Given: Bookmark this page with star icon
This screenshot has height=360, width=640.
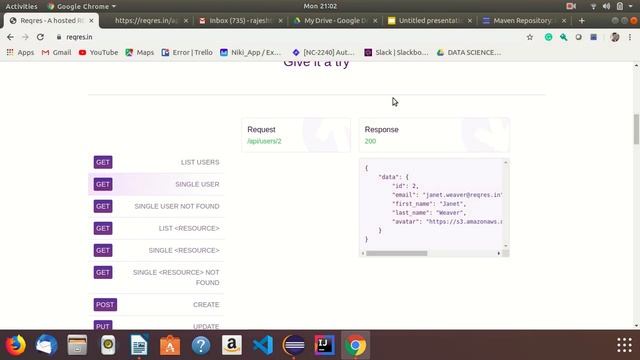Looking at the screenshot, I should click(x=530, y=37).
